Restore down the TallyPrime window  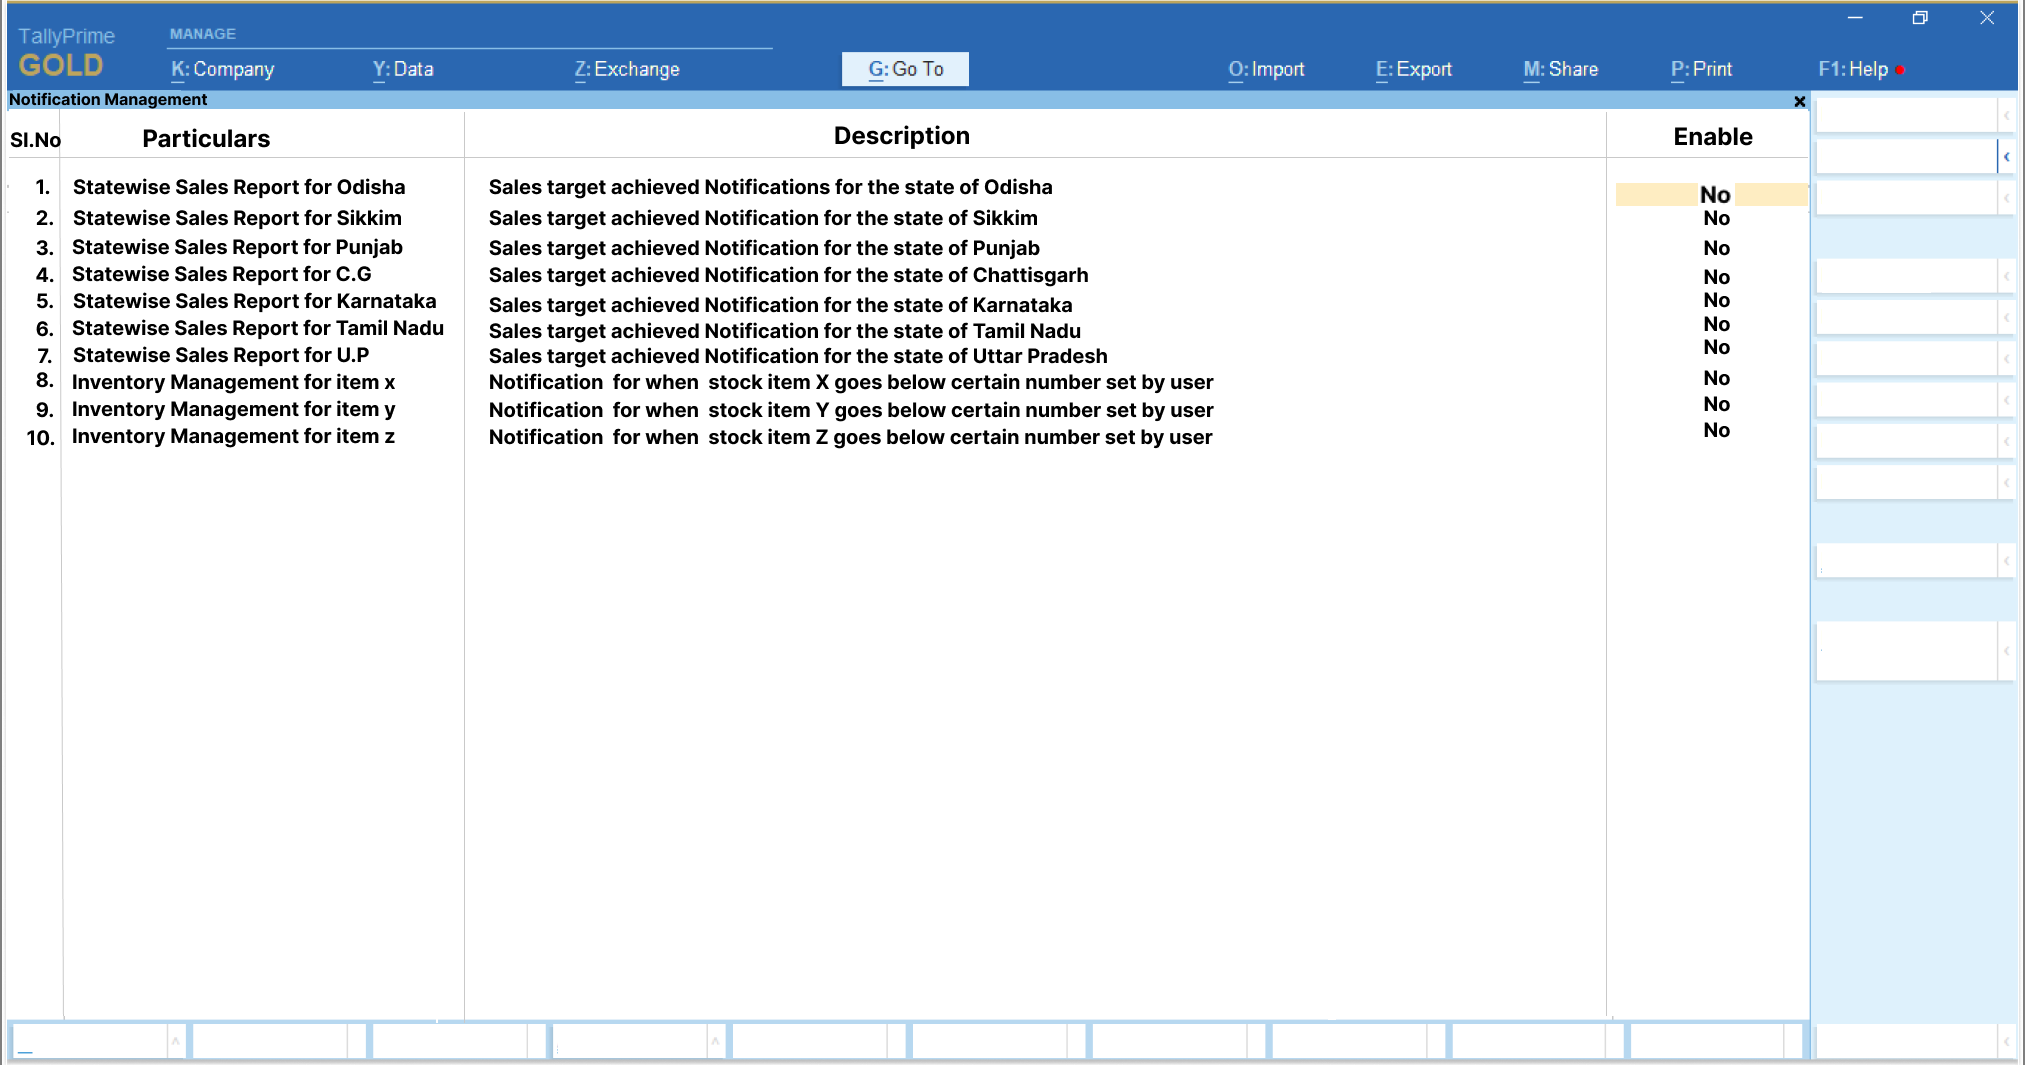coord(1919,18)
